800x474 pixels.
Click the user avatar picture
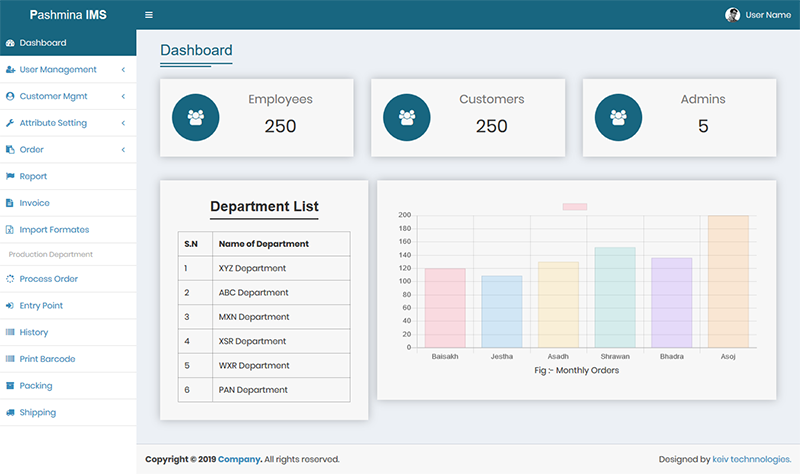tap(732, 15)
